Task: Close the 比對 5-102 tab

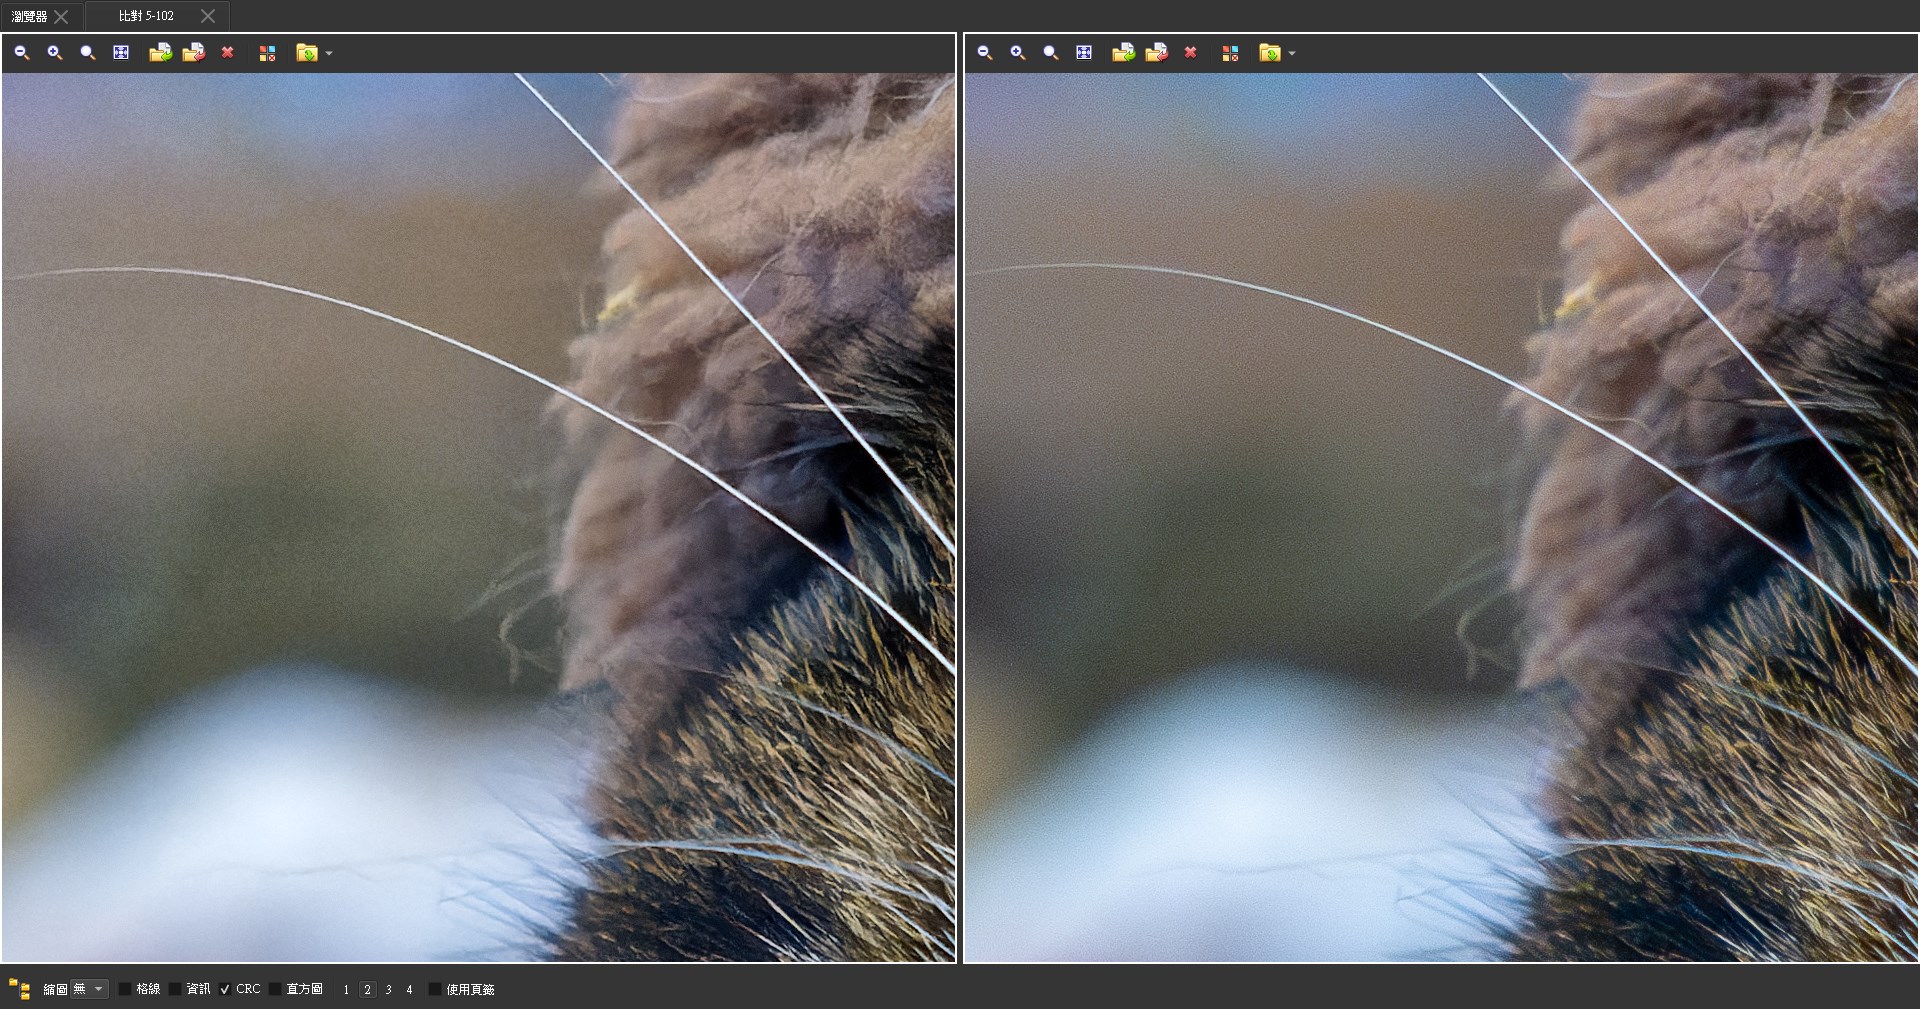Action: [x=208, y=16]
